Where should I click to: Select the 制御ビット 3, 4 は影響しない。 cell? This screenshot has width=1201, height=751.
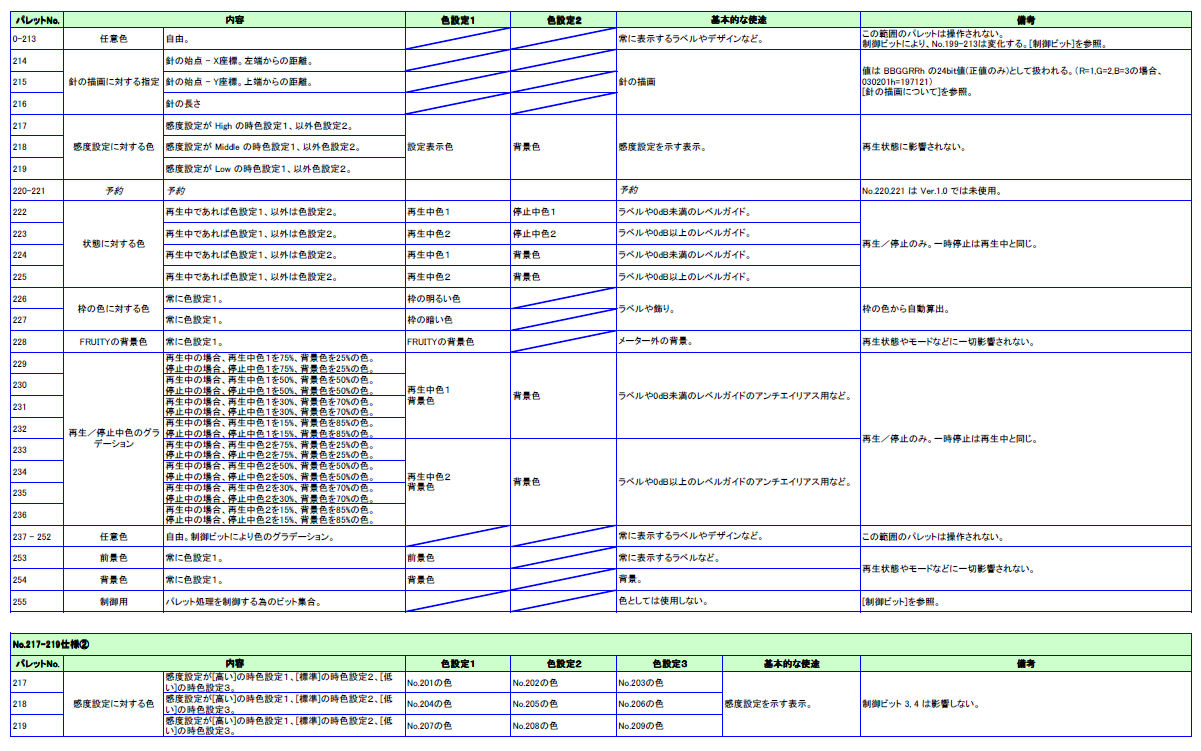1027,704
